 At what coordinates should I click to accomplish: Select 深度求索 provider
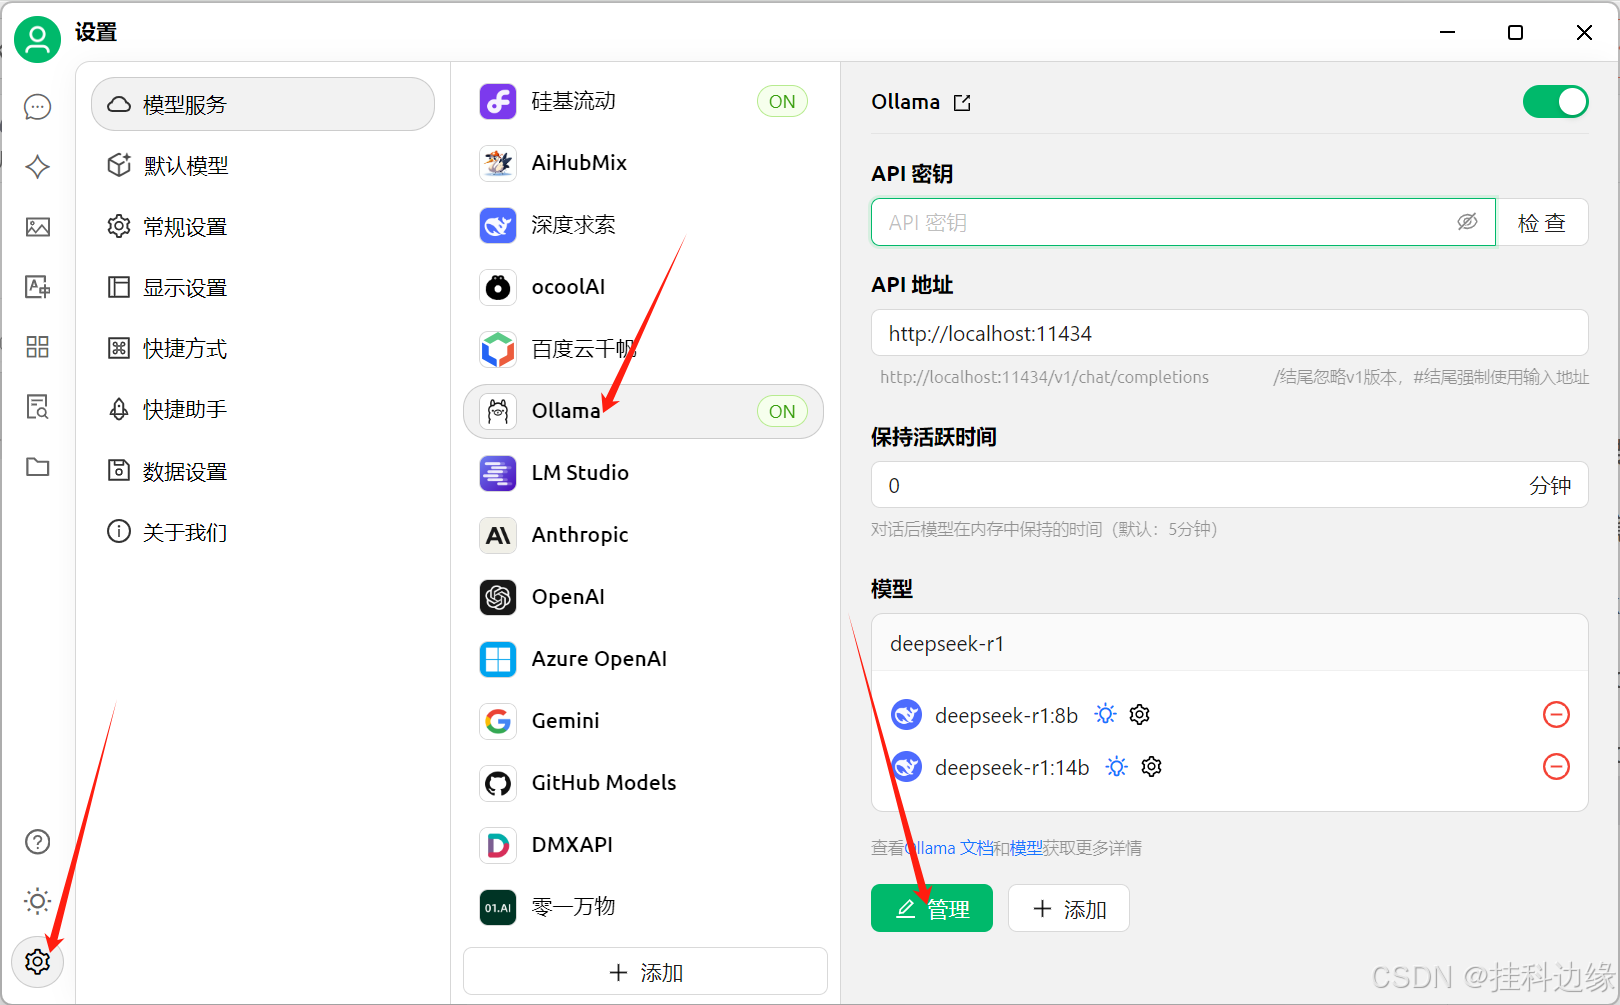(x=643, y=225)
